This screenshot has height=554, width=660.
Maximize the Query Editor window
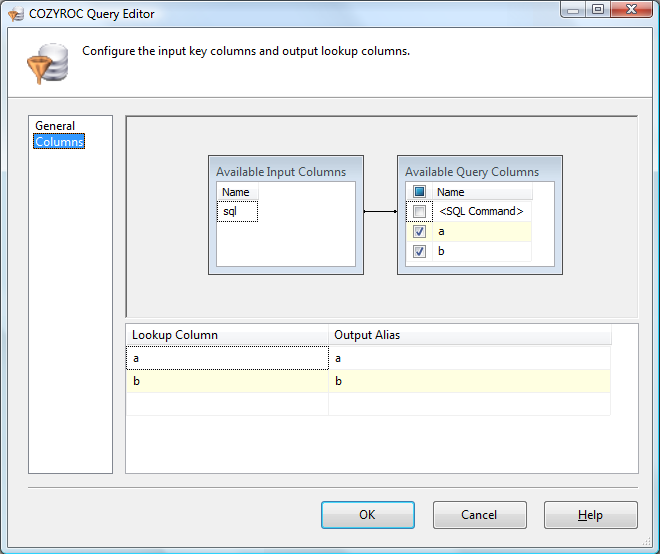click(x=598, y=10)
